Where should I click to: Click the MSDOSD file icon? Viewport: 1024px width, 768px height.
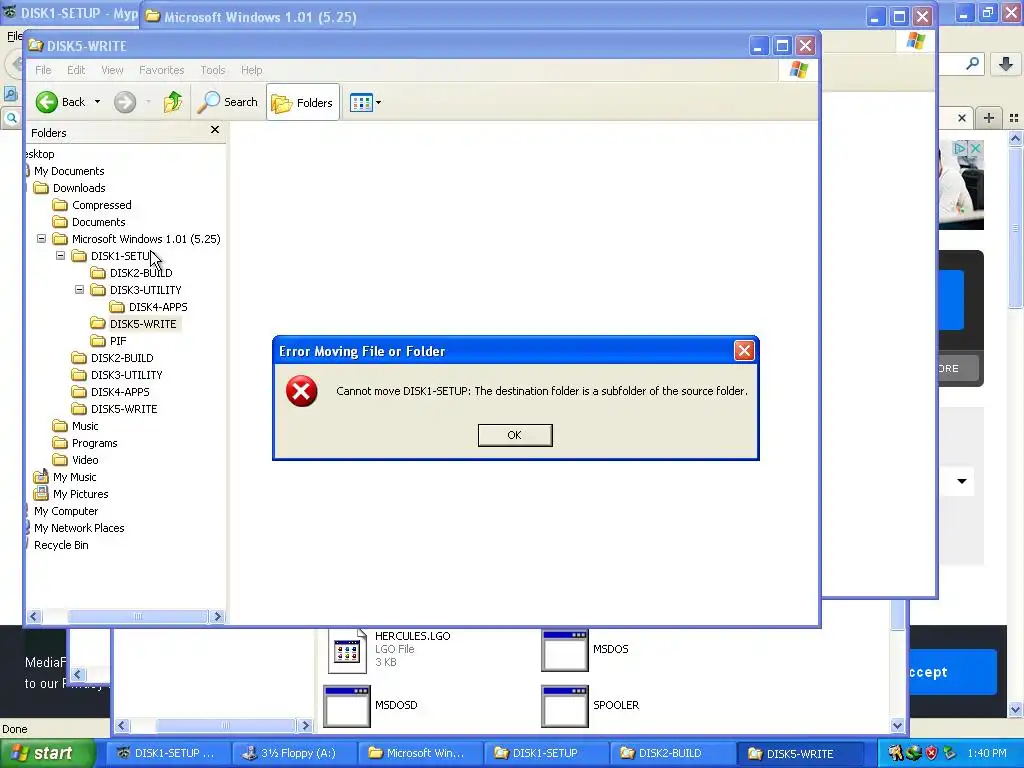[x=347, y=706]
